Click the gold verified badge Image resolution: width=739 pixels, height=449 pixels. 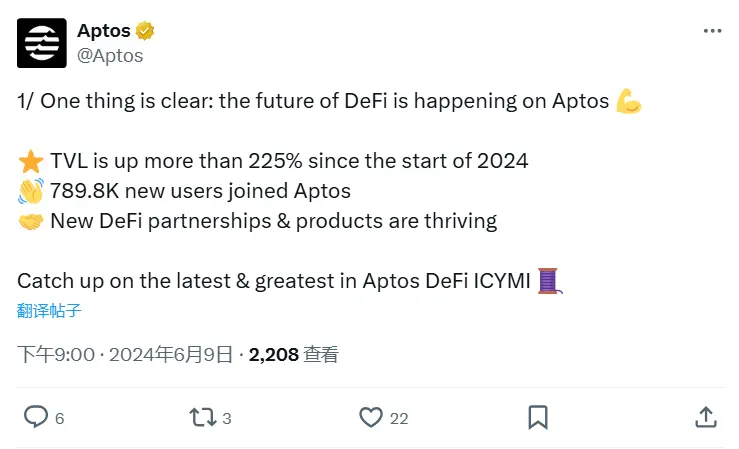tap(145, 31)
